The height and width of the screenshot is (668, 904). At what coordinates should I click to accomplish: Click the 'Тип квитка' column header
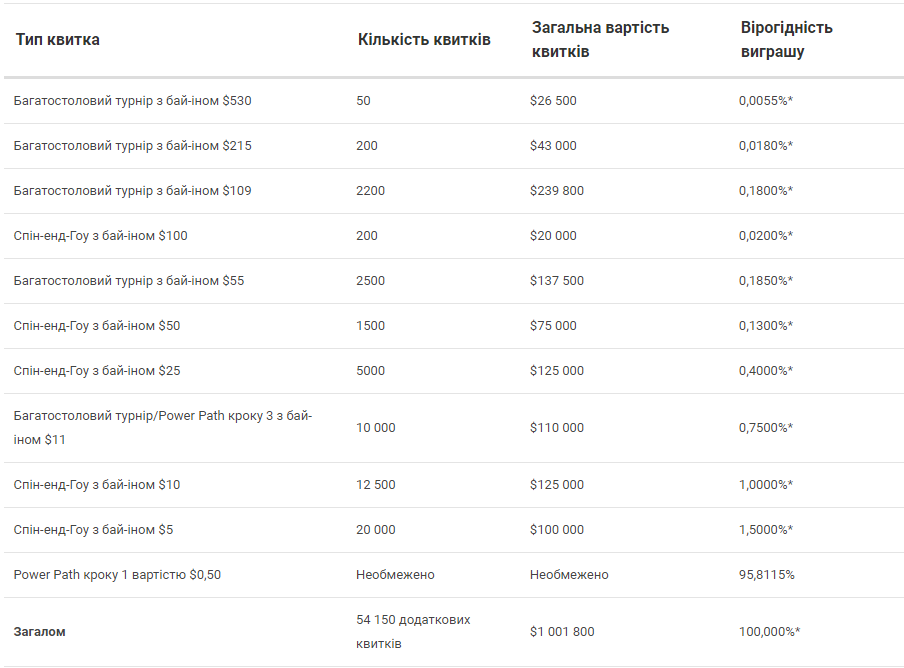58,40
